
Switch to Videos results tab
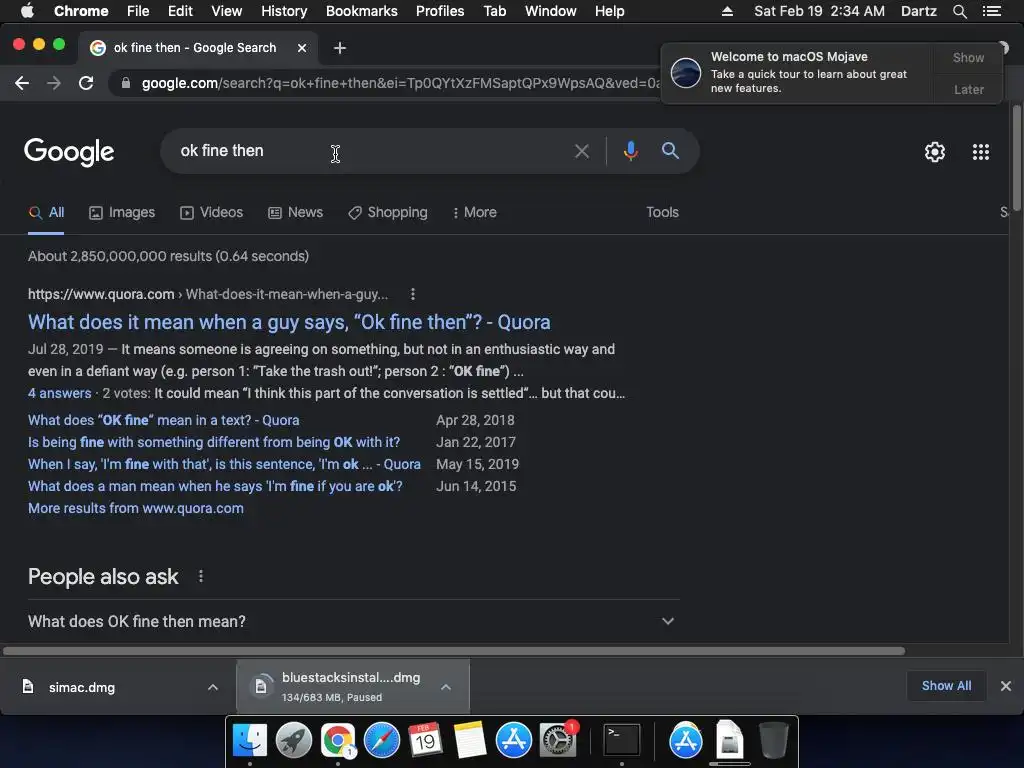pos(212,212)
